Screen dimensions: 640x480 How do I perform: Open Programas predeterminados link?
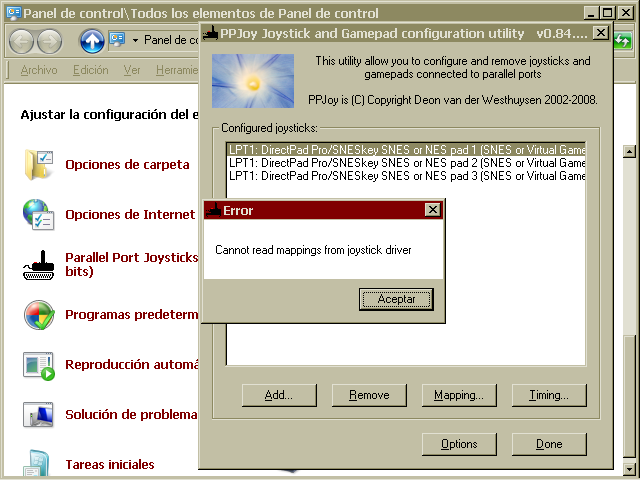(132, 315)
